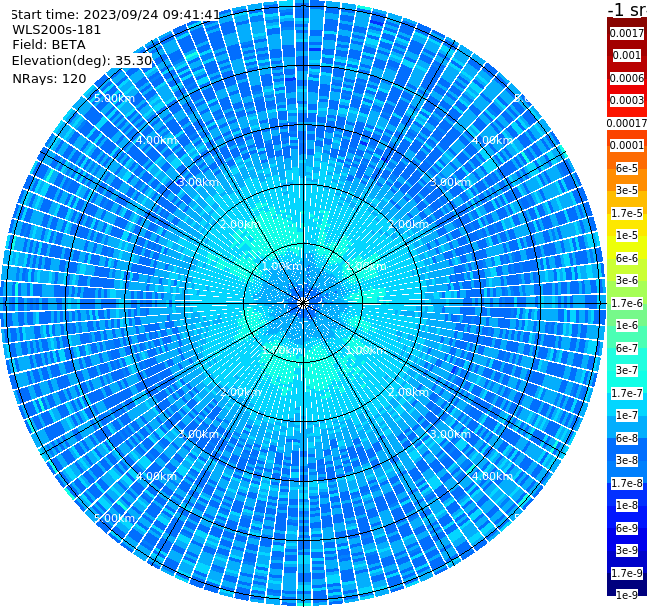
Task: Click the NRays: 120 label
Action: 49,78
